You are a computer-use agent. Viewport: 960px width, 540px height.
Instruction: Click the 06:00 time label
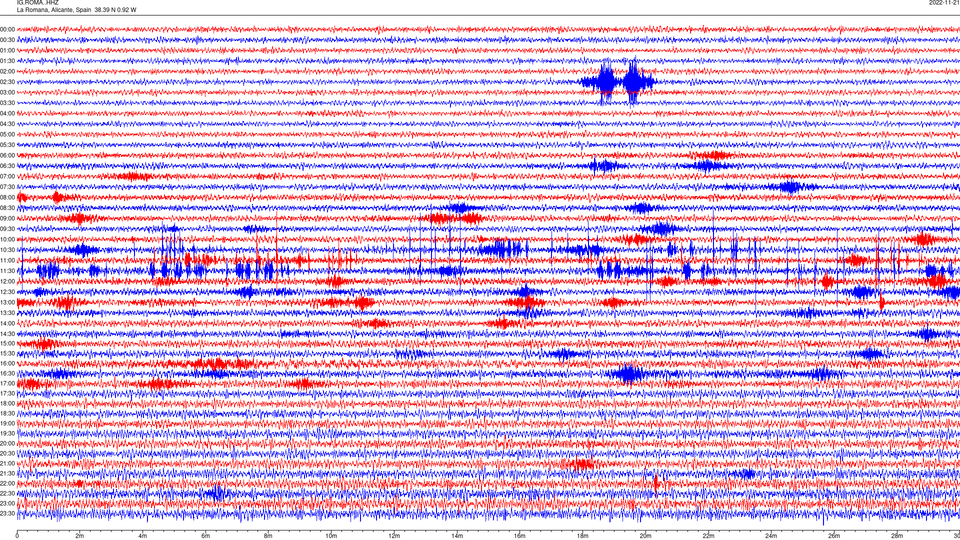pos(7,156)
